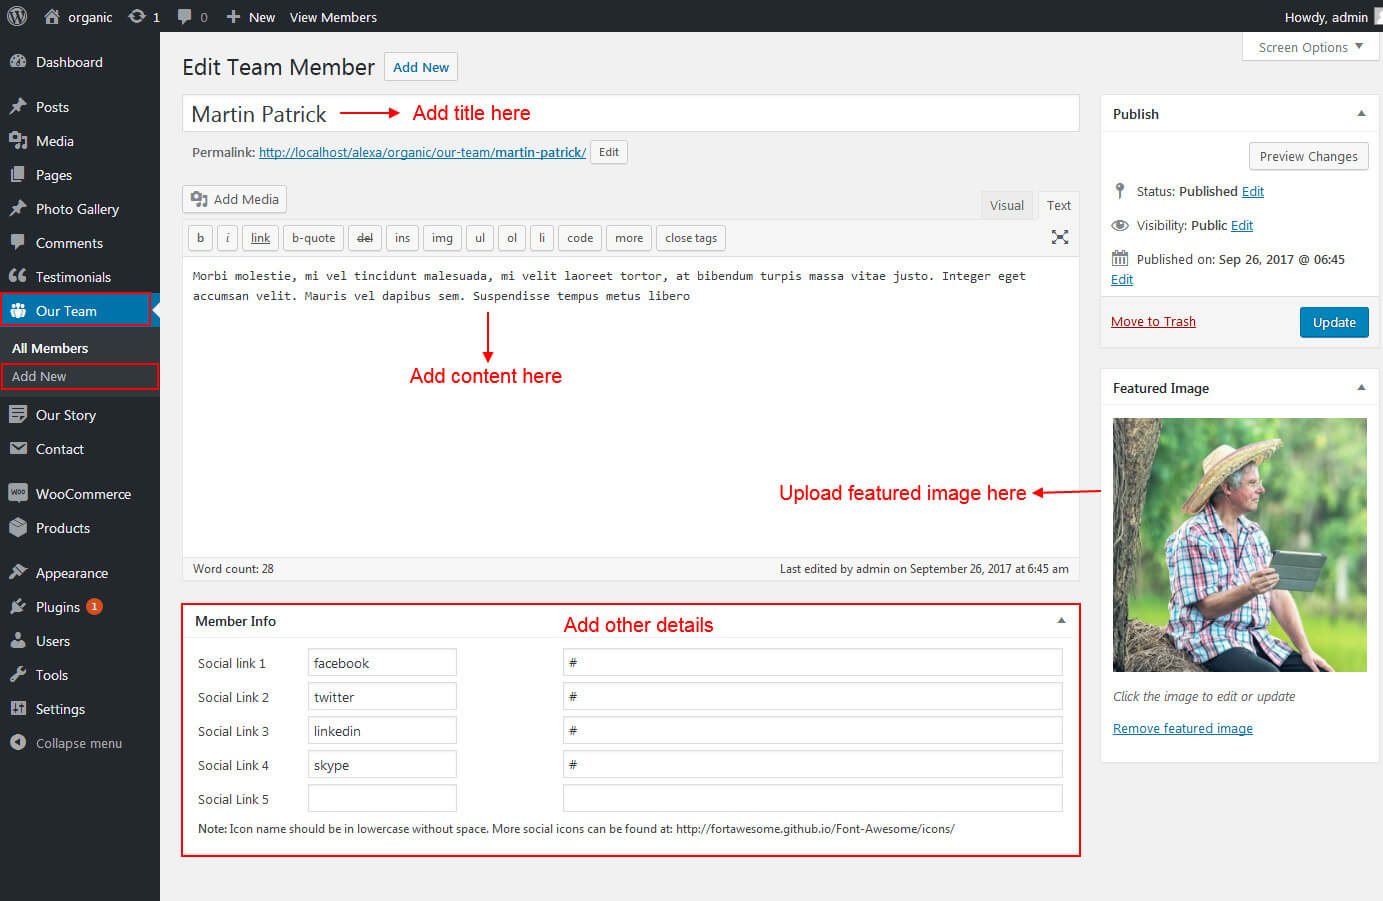The width and height of the screenshot is (1383, 901).
Task: Collapse the admin sidebar menu
Action: (x=80, y=743)
